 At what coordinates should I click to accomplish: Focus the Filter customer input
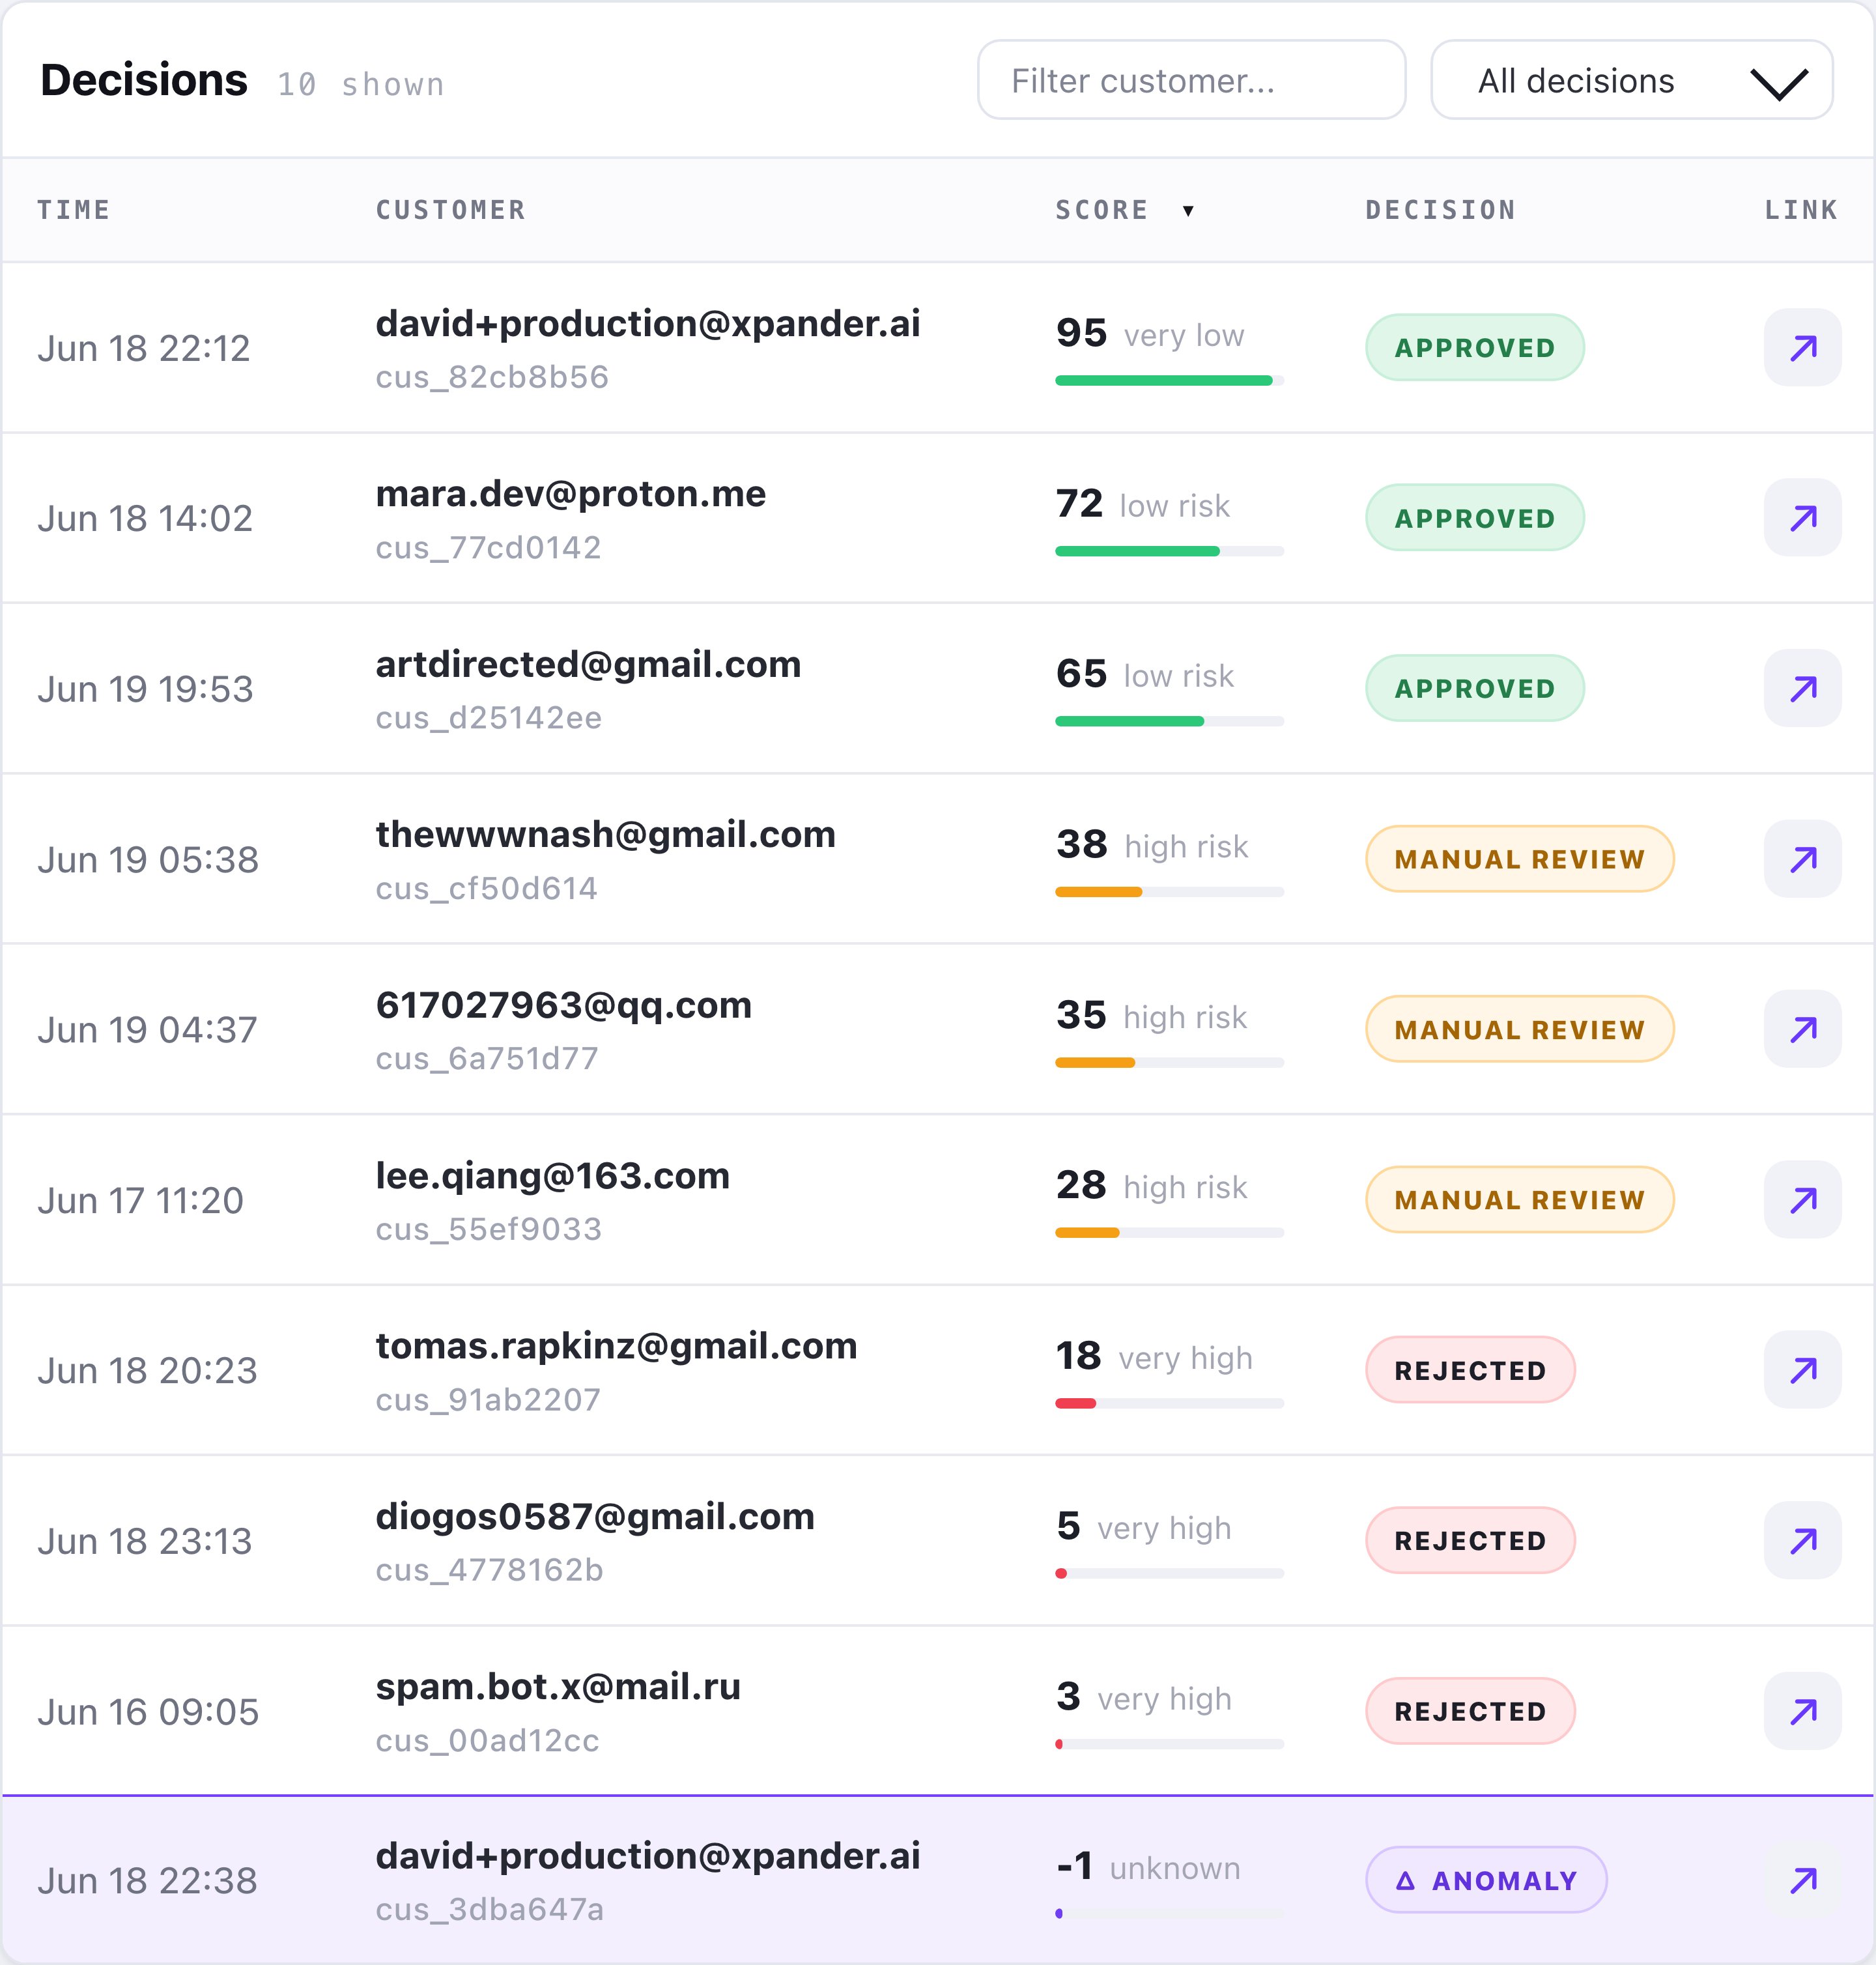click(1191, 80)
